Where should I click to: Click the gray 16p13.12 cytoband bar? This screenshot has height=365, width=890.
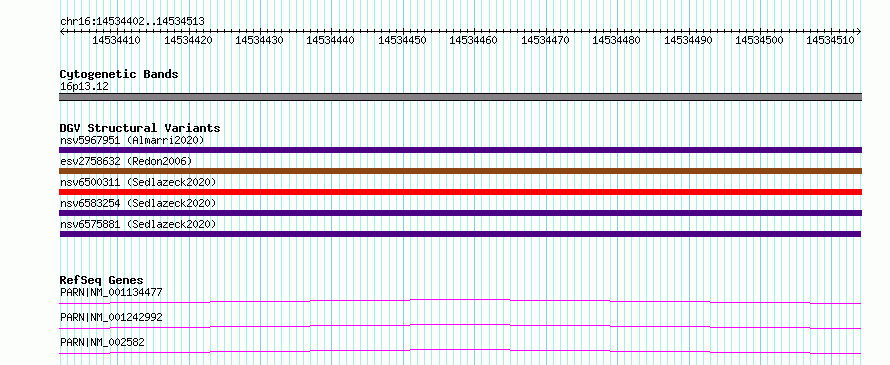460,97
